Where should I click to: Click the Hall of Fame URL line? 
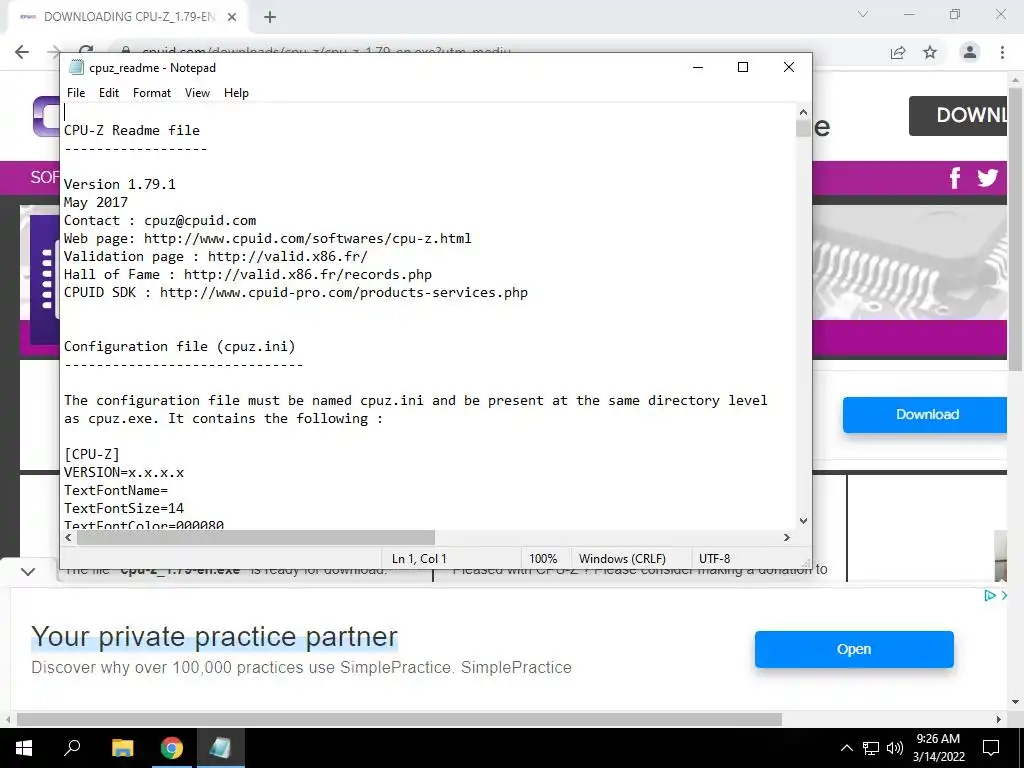pos(248,274)
